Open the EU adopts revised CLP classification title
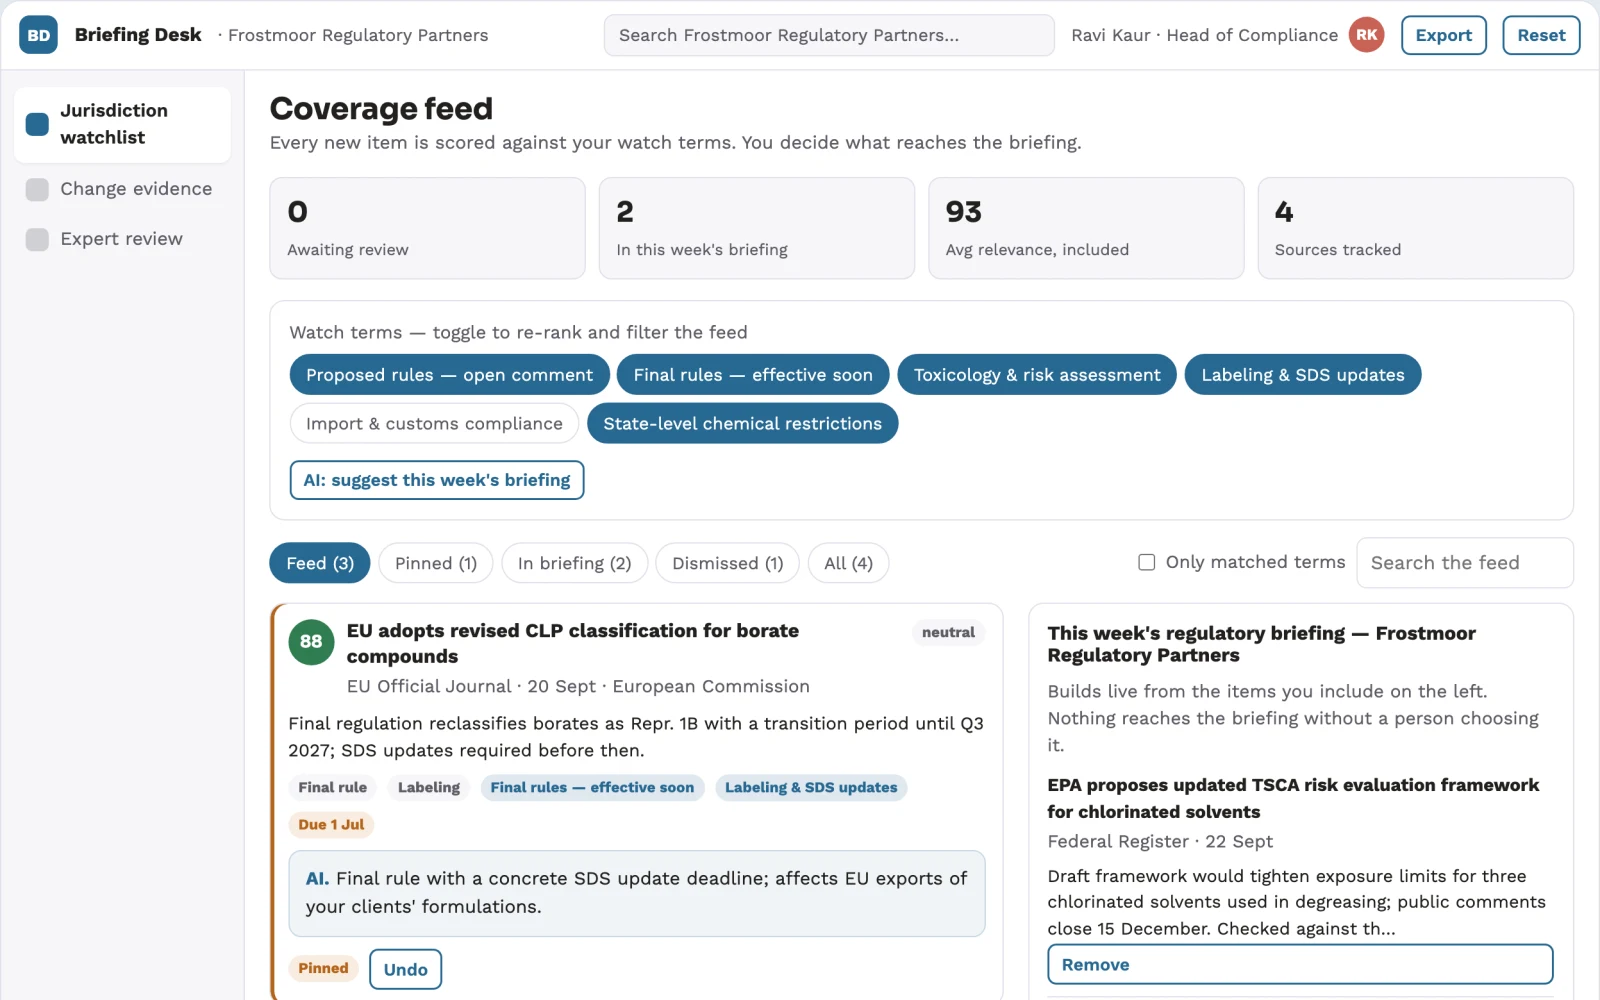The height and width of the screenshot is (1000, 1600). pyautogui.click(x=573, y=643)
